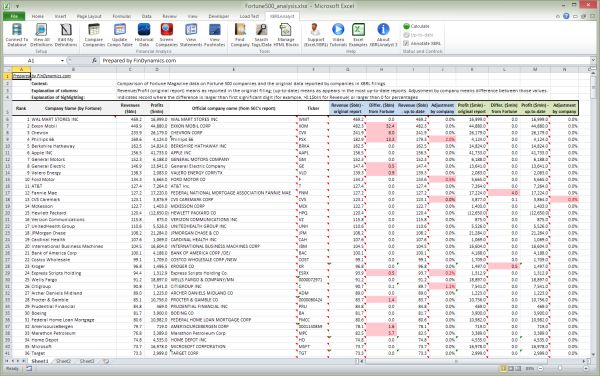Click the green Calculate button
Viewport: 600px width, 376px height.
coord(416,26)
